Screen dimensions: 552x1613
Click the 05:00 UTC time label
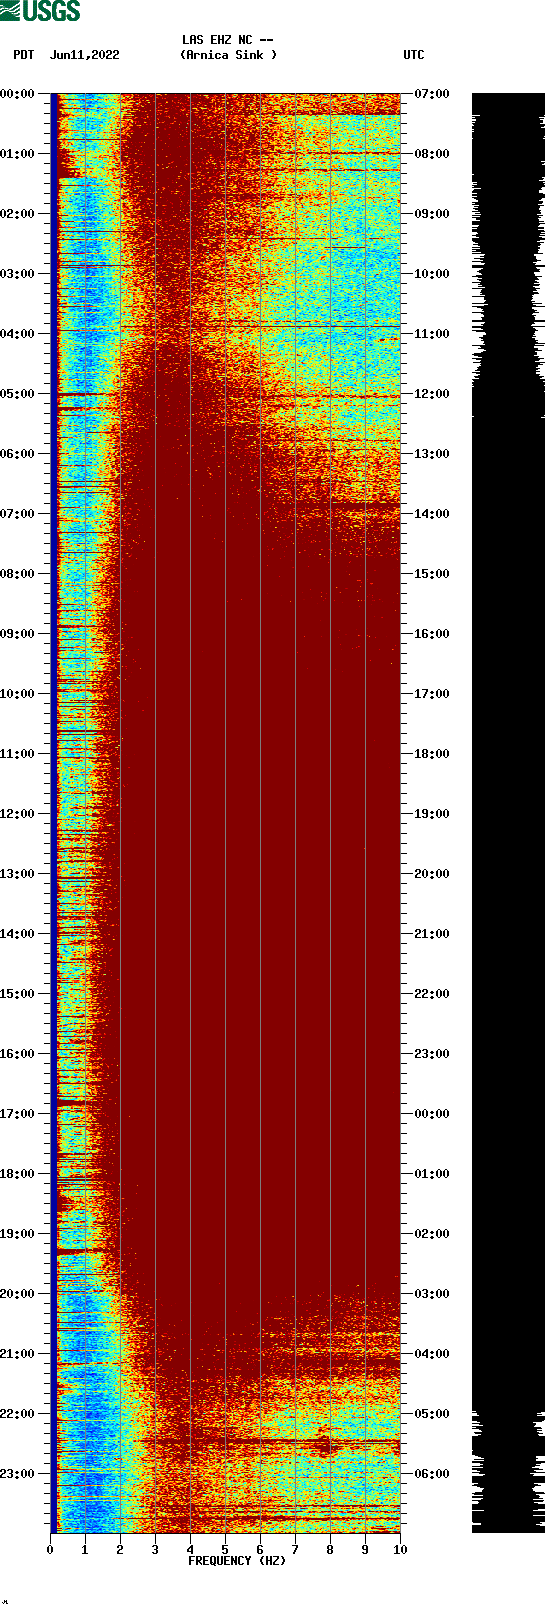coord(432,1414)
